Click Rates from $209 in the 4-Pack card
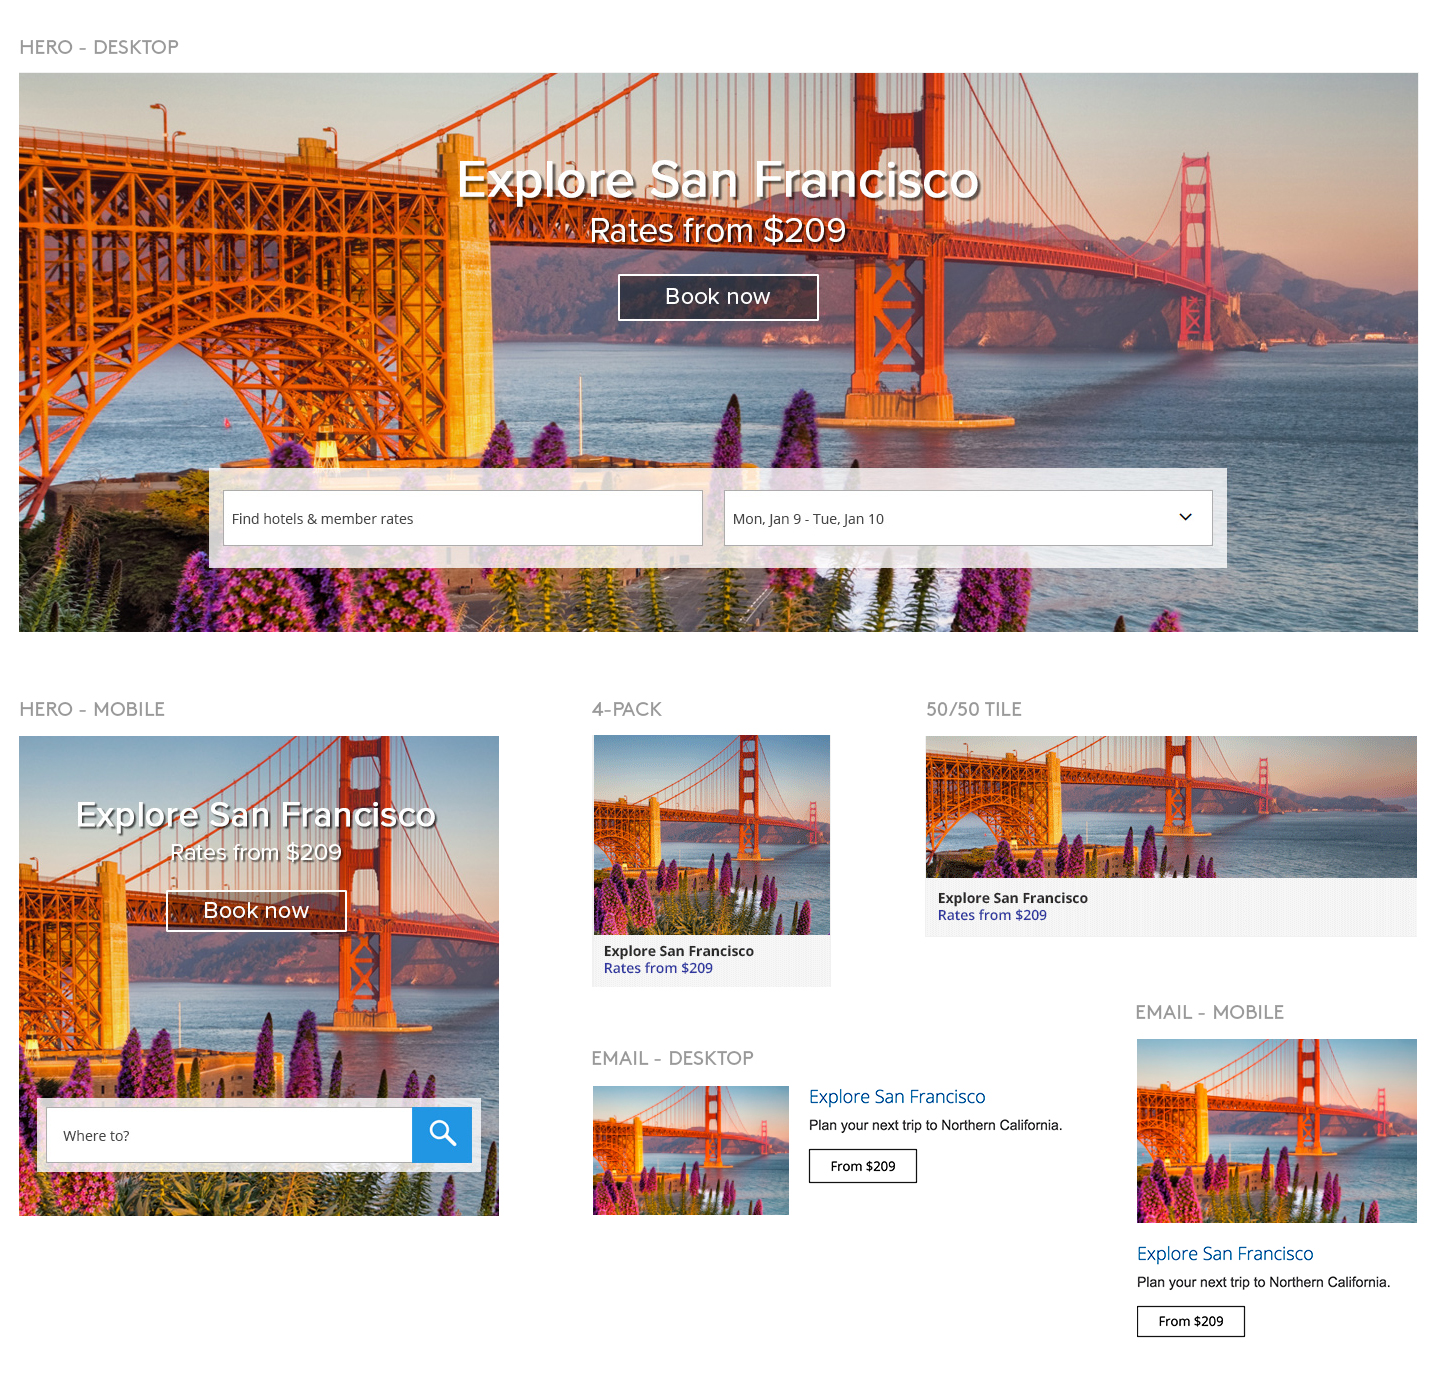This screenshot has width=1440, height=1400. (x=658, y=968)
